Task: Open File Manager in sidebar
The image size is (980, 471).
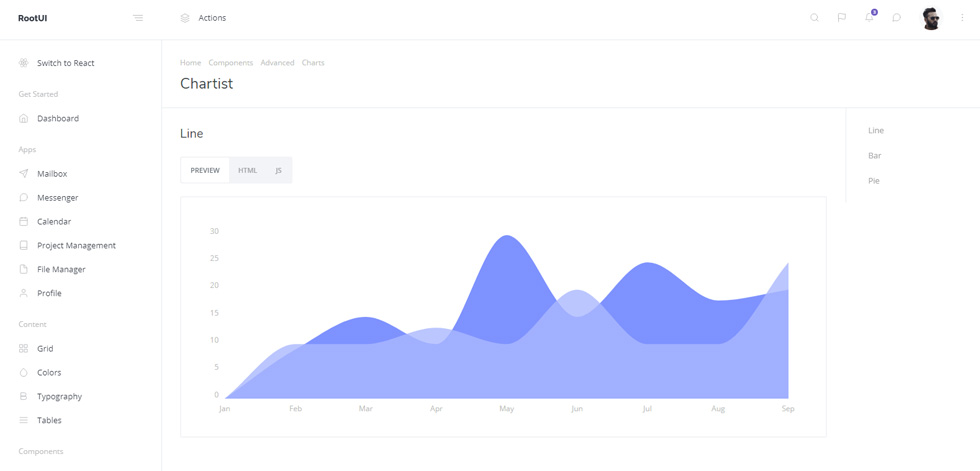Action: (61, 269)
